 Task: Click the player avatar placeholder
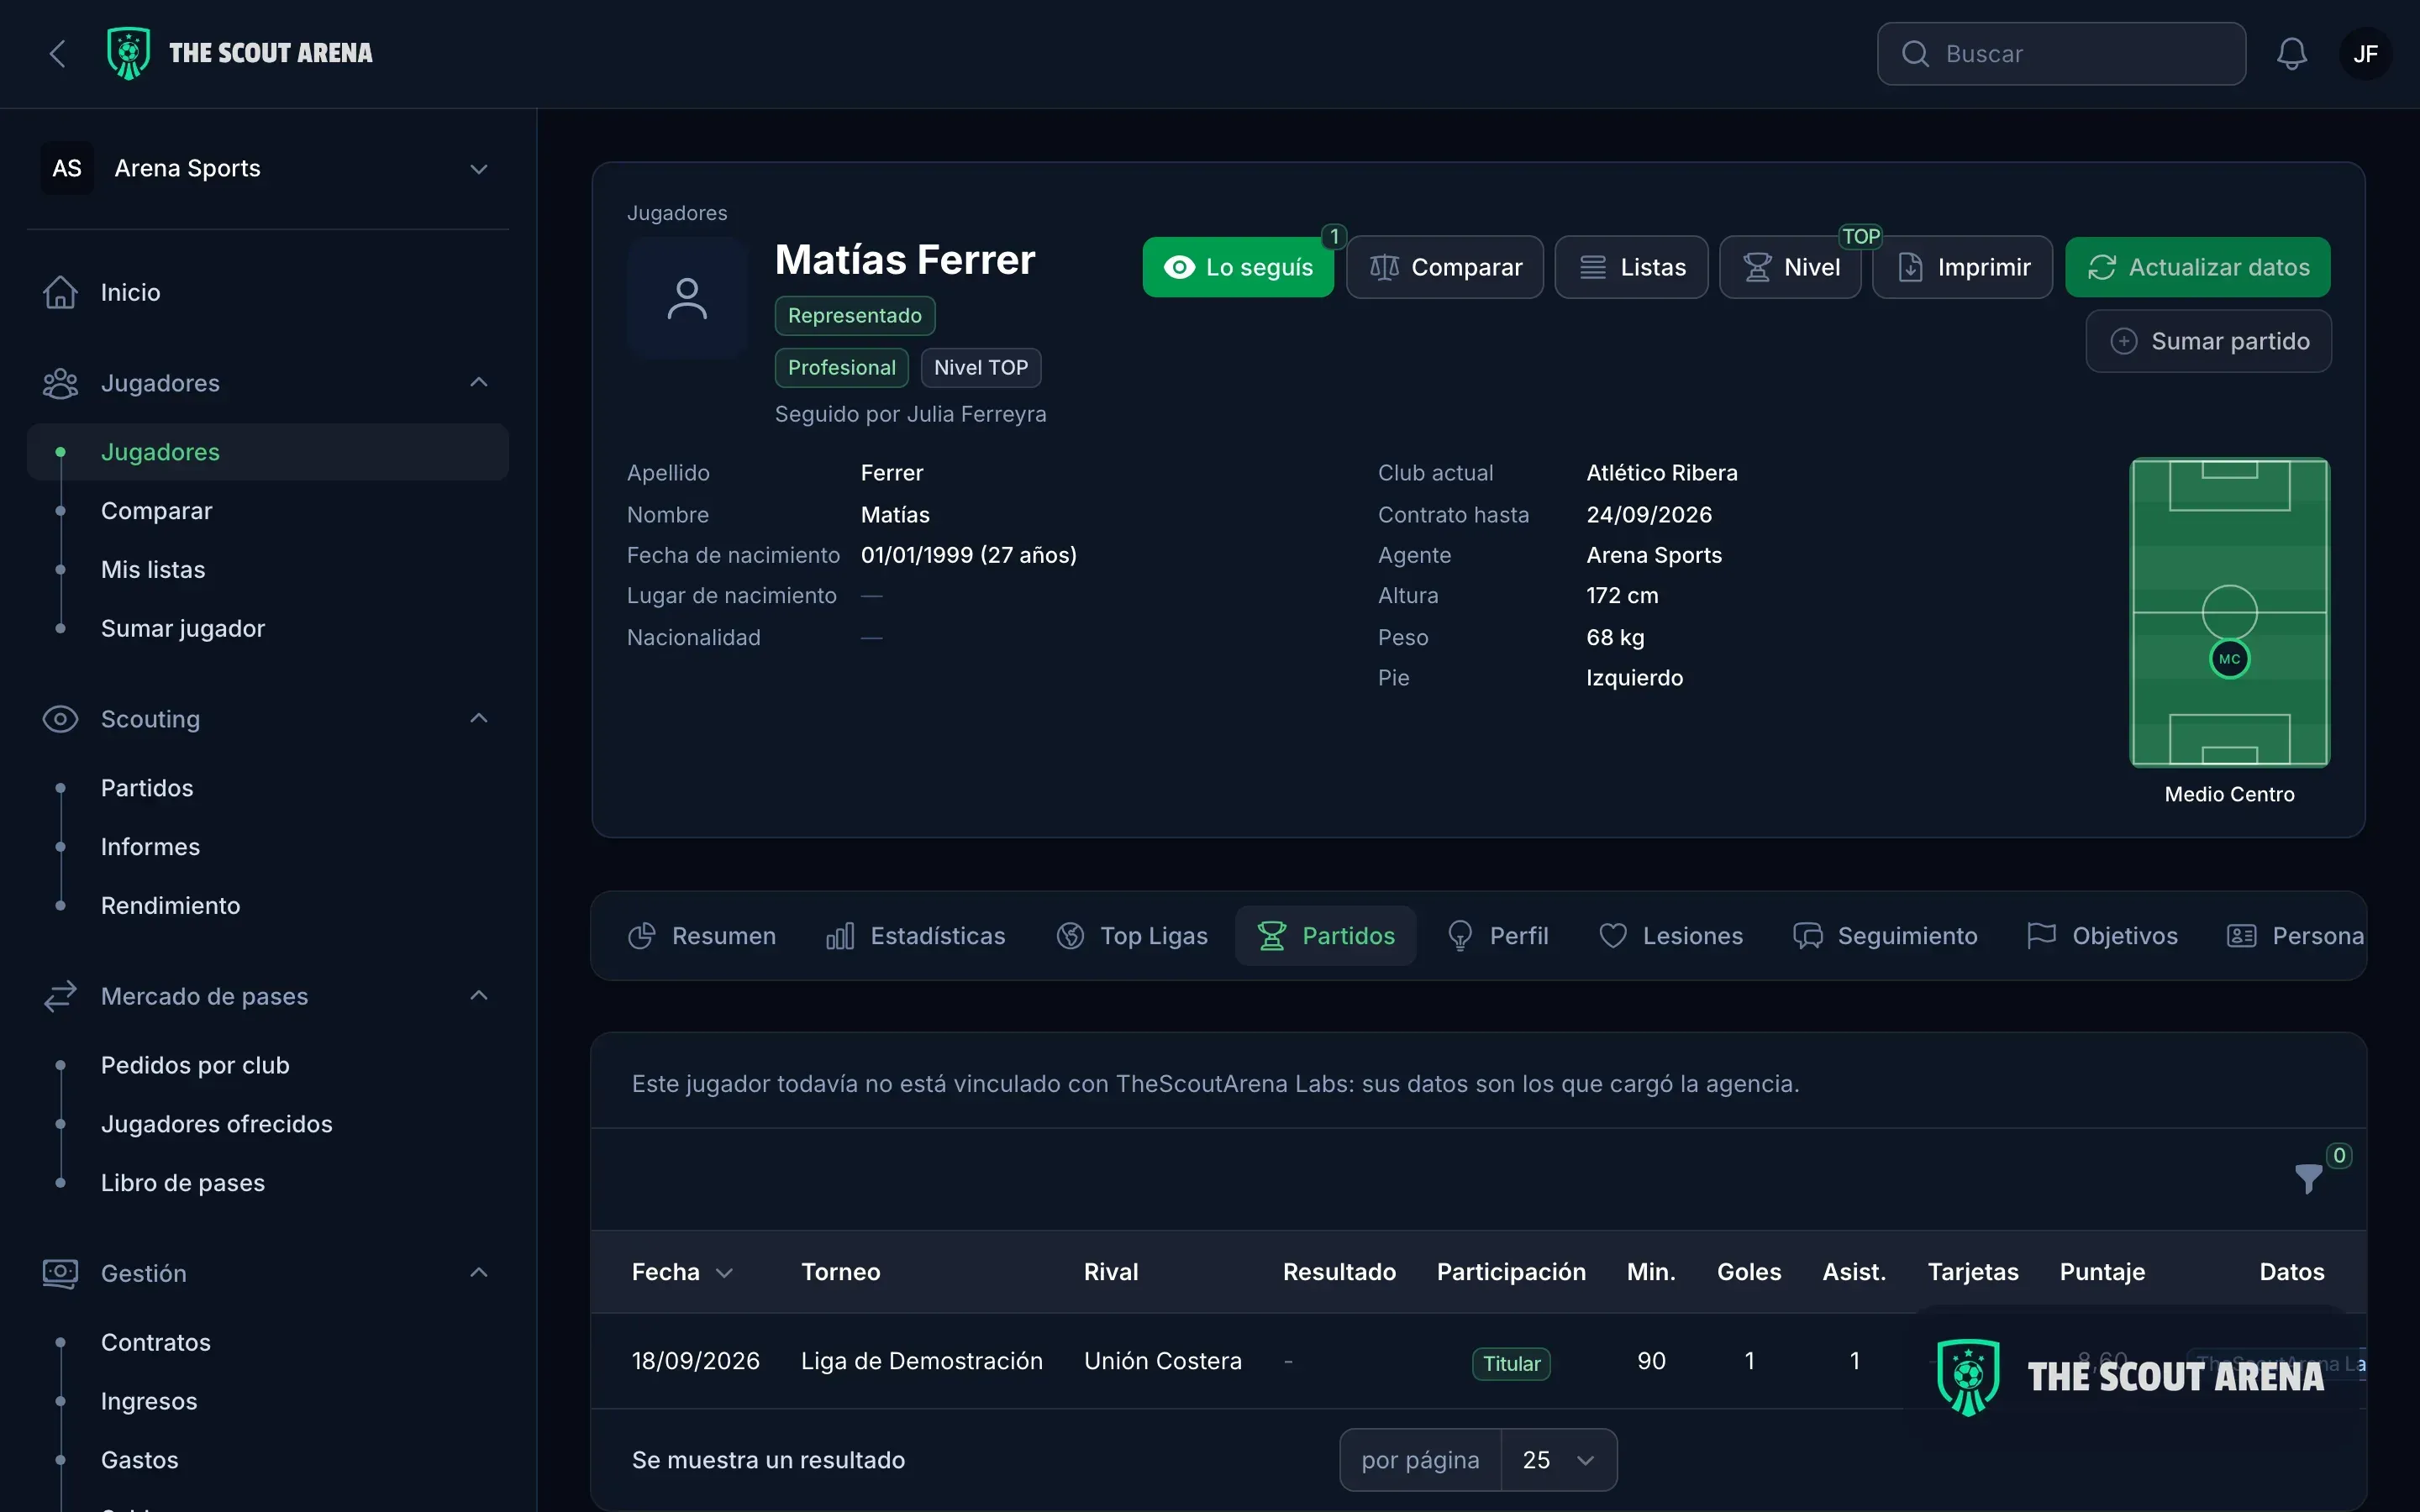pyautogui.click(x=687, y=298)
